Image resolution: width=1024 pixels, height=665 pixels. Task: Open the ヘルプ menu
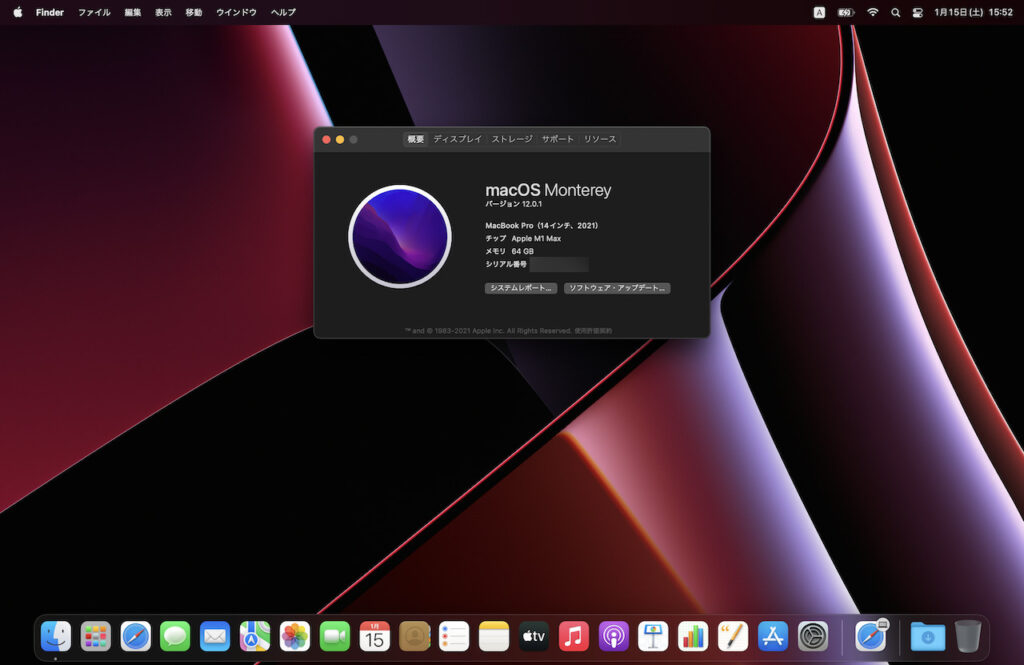pyautogui.click(x=283, y=12)
